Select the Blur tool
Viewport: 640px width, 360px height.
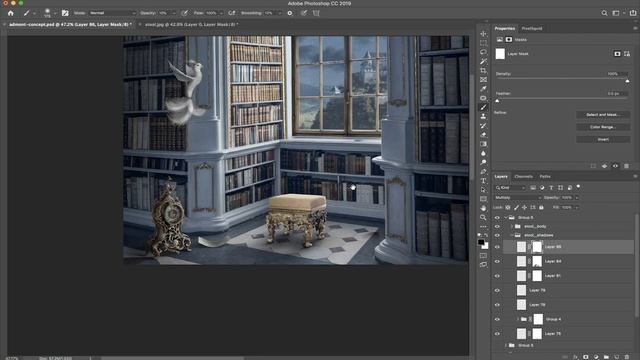click(x=483, y=153)
